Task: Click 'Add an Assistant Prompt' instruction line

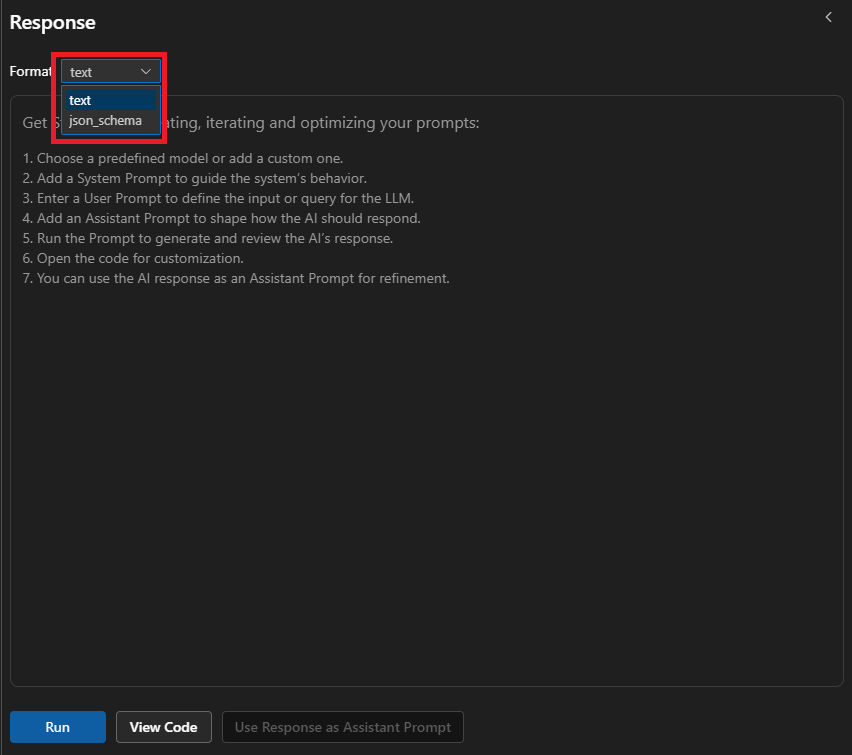Action: (x=221, y=219)
